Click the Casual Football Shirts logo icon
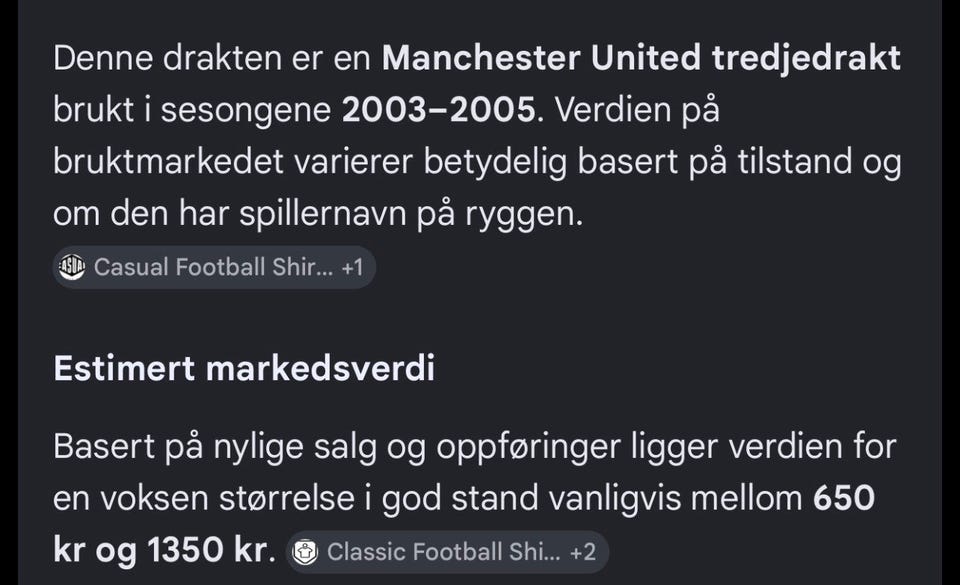Image resolution: width=960 pixels, height=585 pixels. 72,267
